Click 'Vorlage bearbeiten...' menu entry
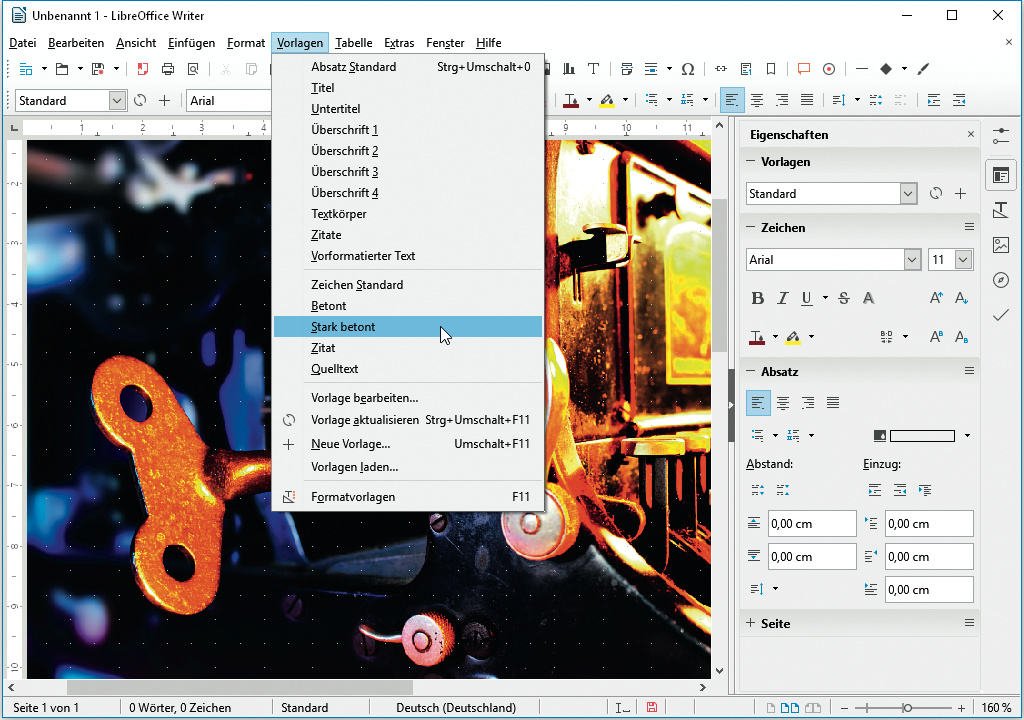1024x720 pixels. (365, 398)
